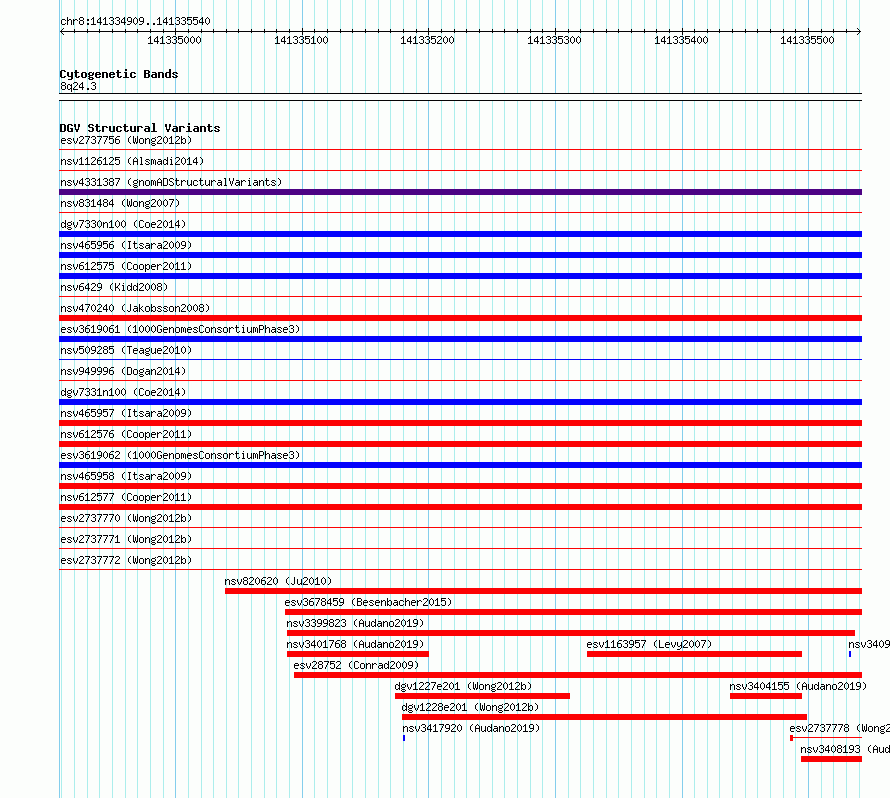Select the short red nsv3404155 bar
The width and height of the screenshot is (890, 798).
(x=766, y=696)
